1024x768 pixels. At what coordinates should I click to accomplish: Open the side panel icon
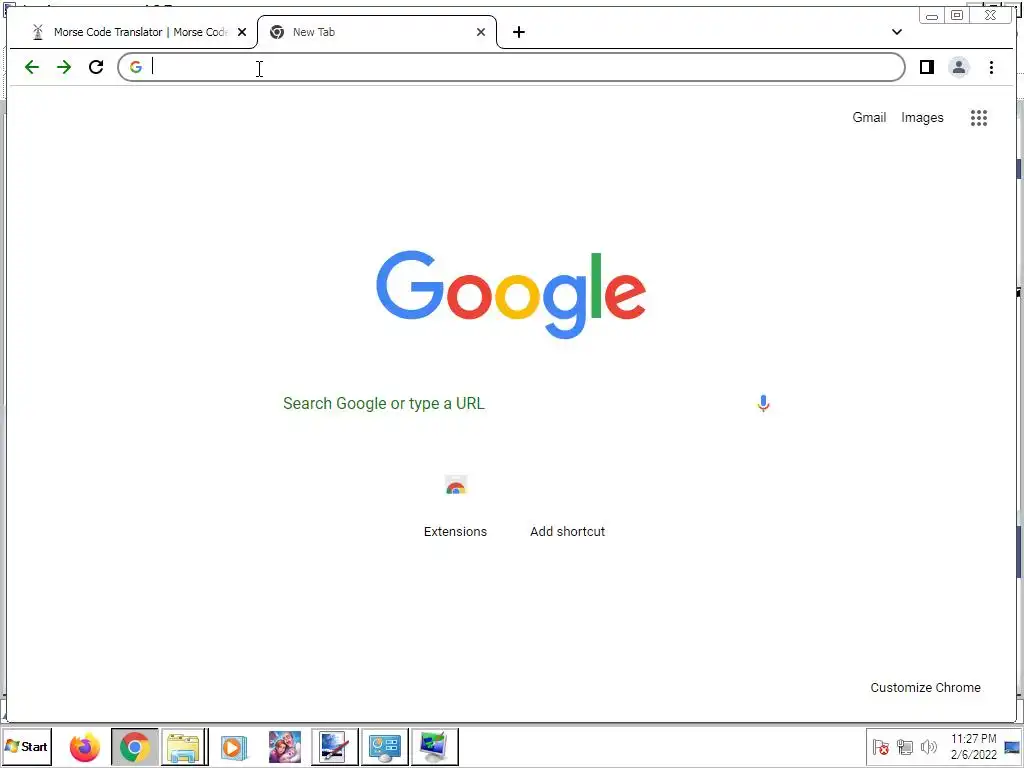(x=926, y=67)
